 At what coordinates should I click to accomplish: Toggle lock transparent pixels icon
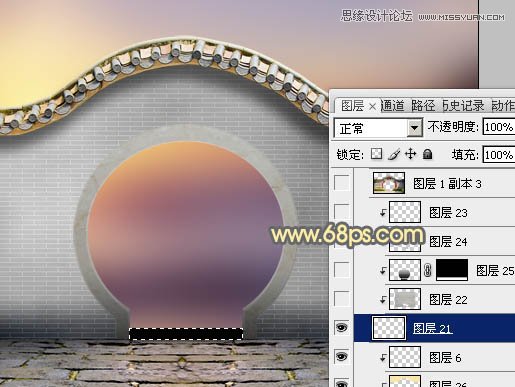(377, 154)
